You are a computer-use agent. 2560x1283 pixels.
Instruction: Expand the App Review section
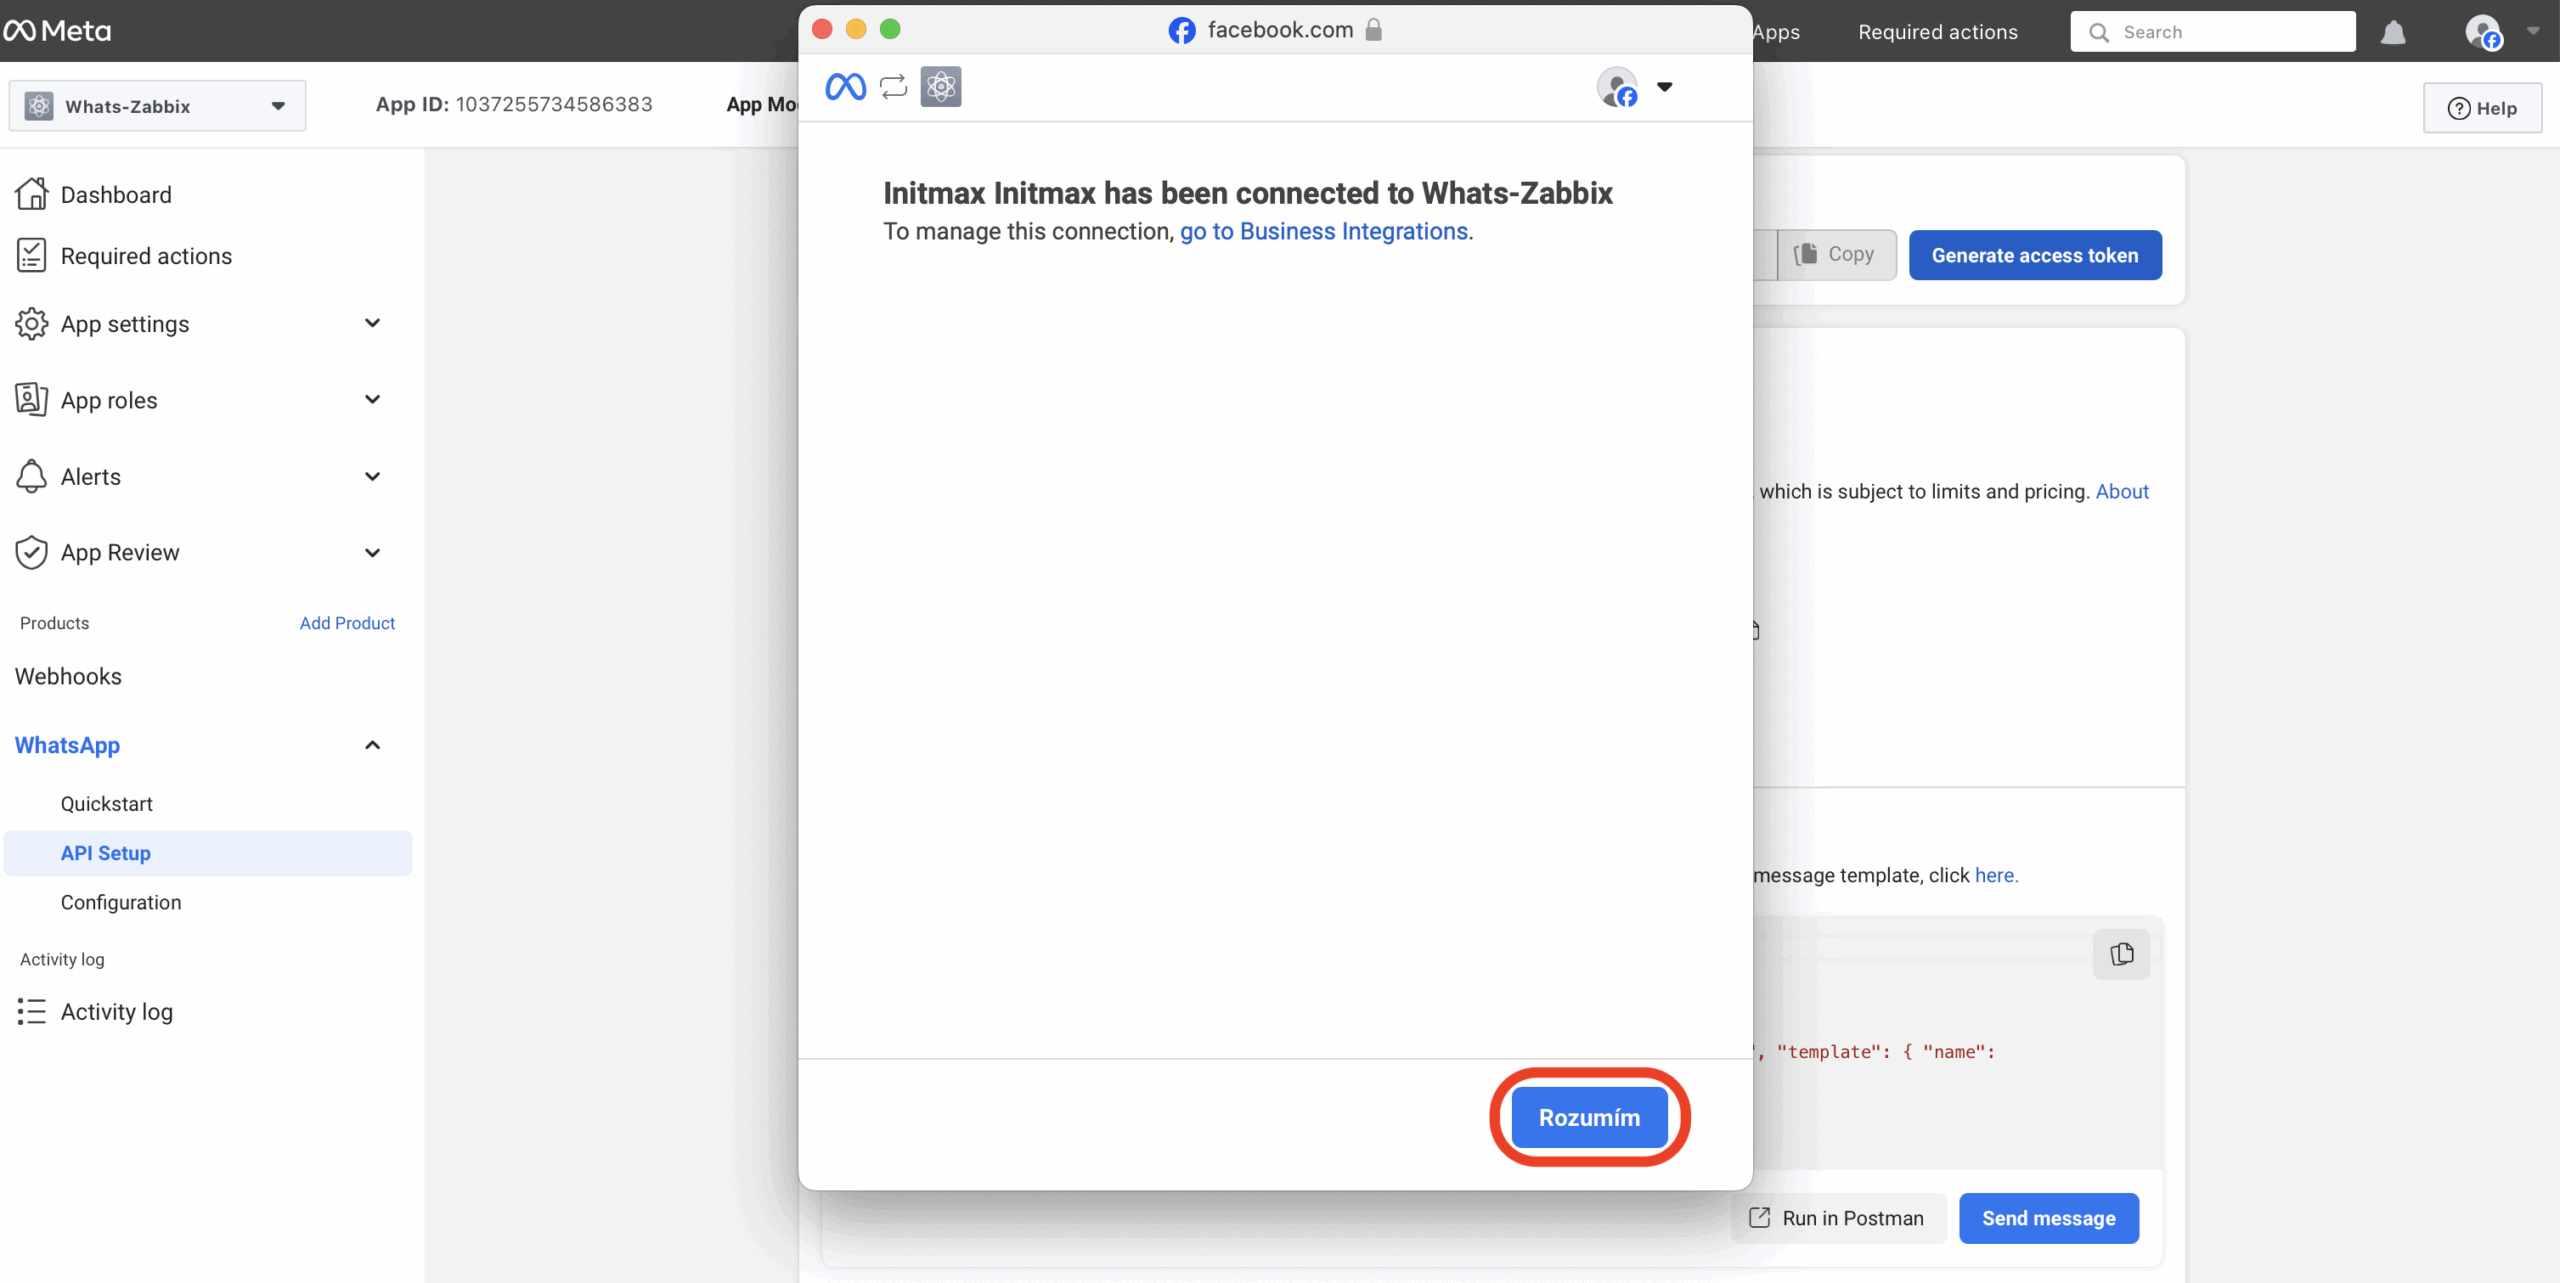click(372, 552)
